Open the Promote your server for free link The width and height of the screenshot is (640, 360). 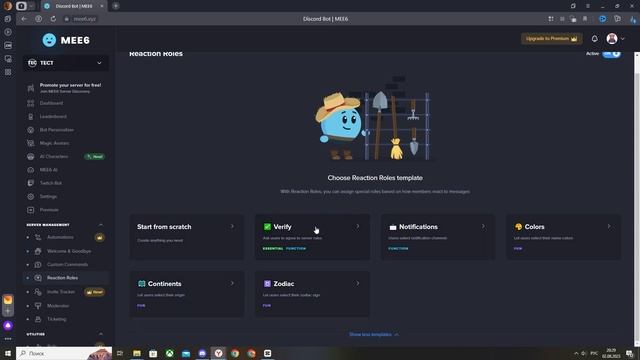(70, 88)
